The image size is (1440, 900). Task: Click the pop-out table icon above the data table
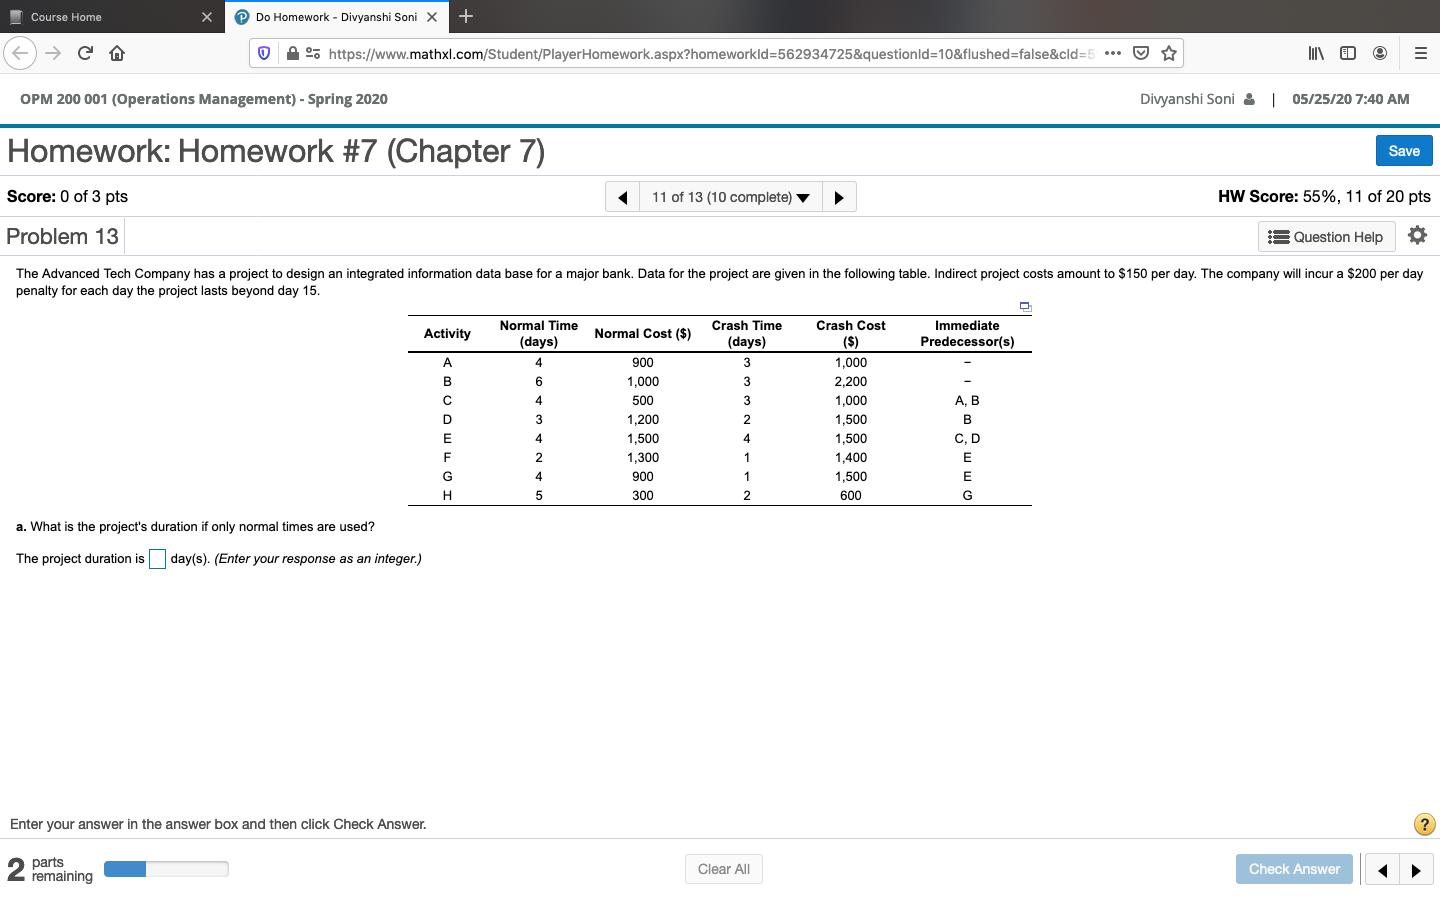(x=1024, y=305)
